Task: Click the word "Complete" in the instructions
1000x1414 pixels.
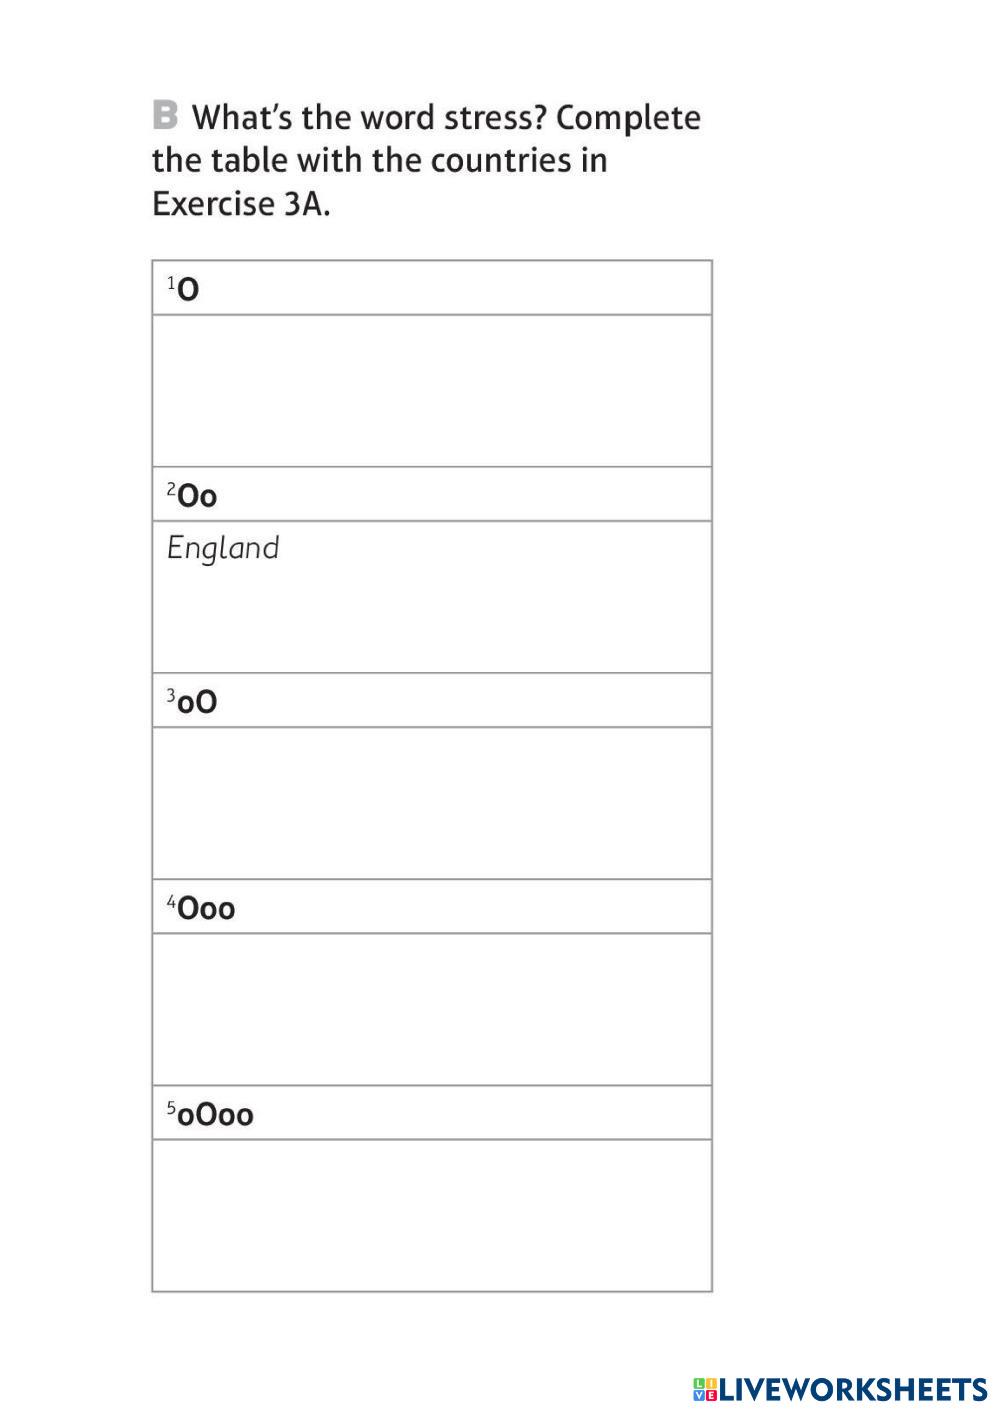Action: (x=628, y=118)
